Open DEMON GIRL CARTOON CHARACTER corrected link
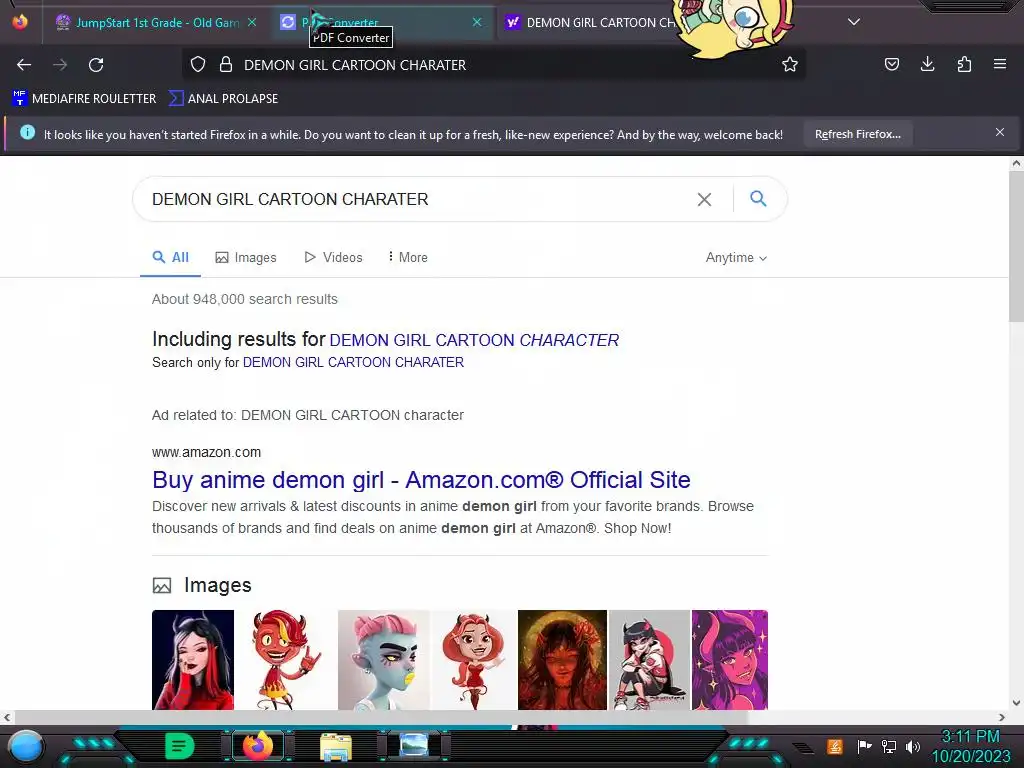This screenshot has width=1024, height=768. 474,340
